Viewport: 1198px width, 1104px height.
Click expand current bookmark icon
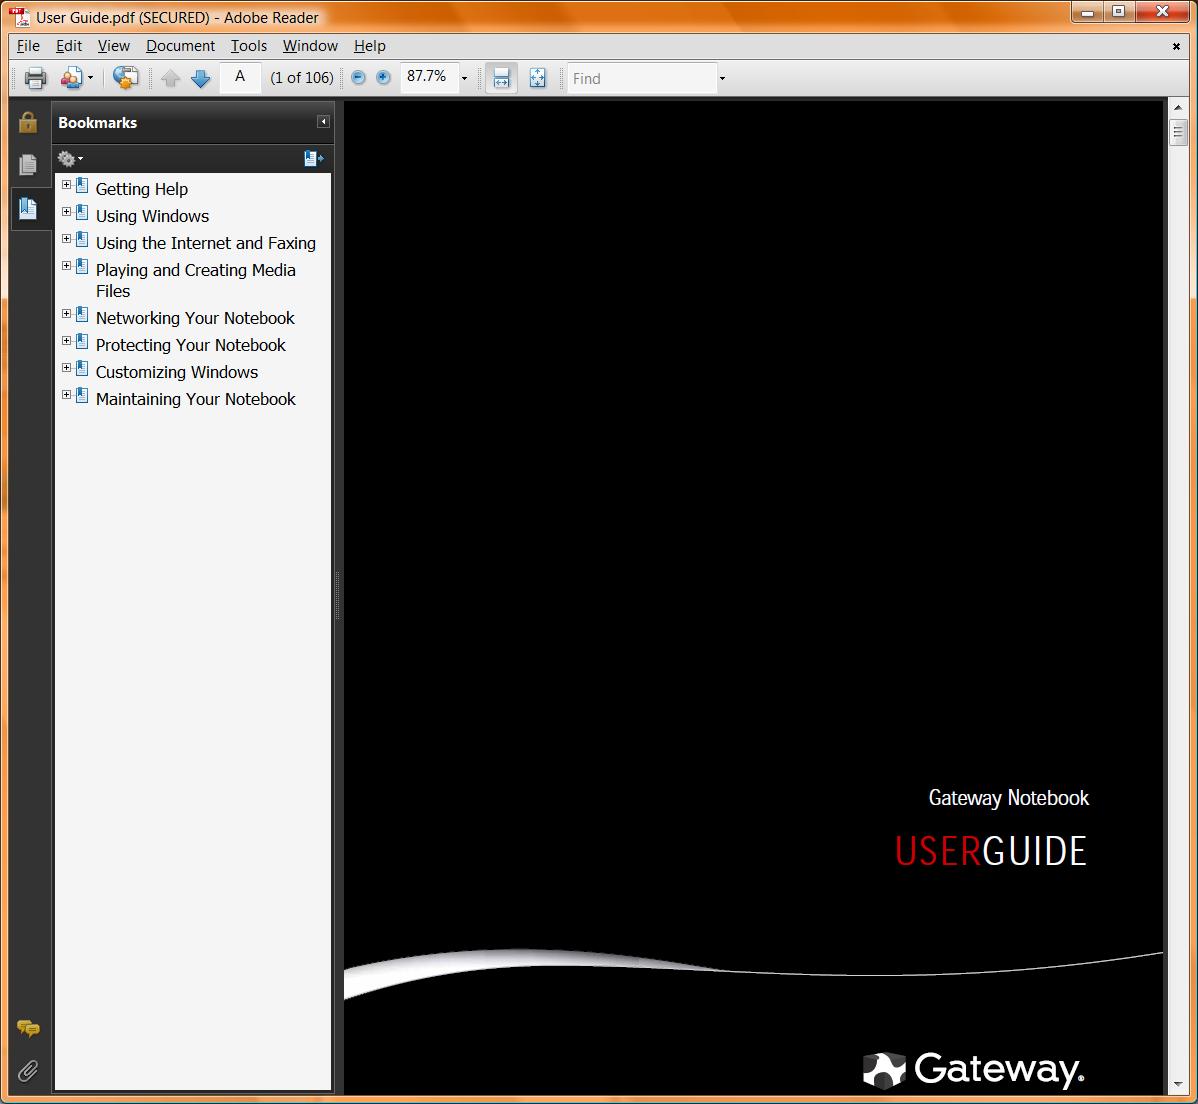[313, 159]
